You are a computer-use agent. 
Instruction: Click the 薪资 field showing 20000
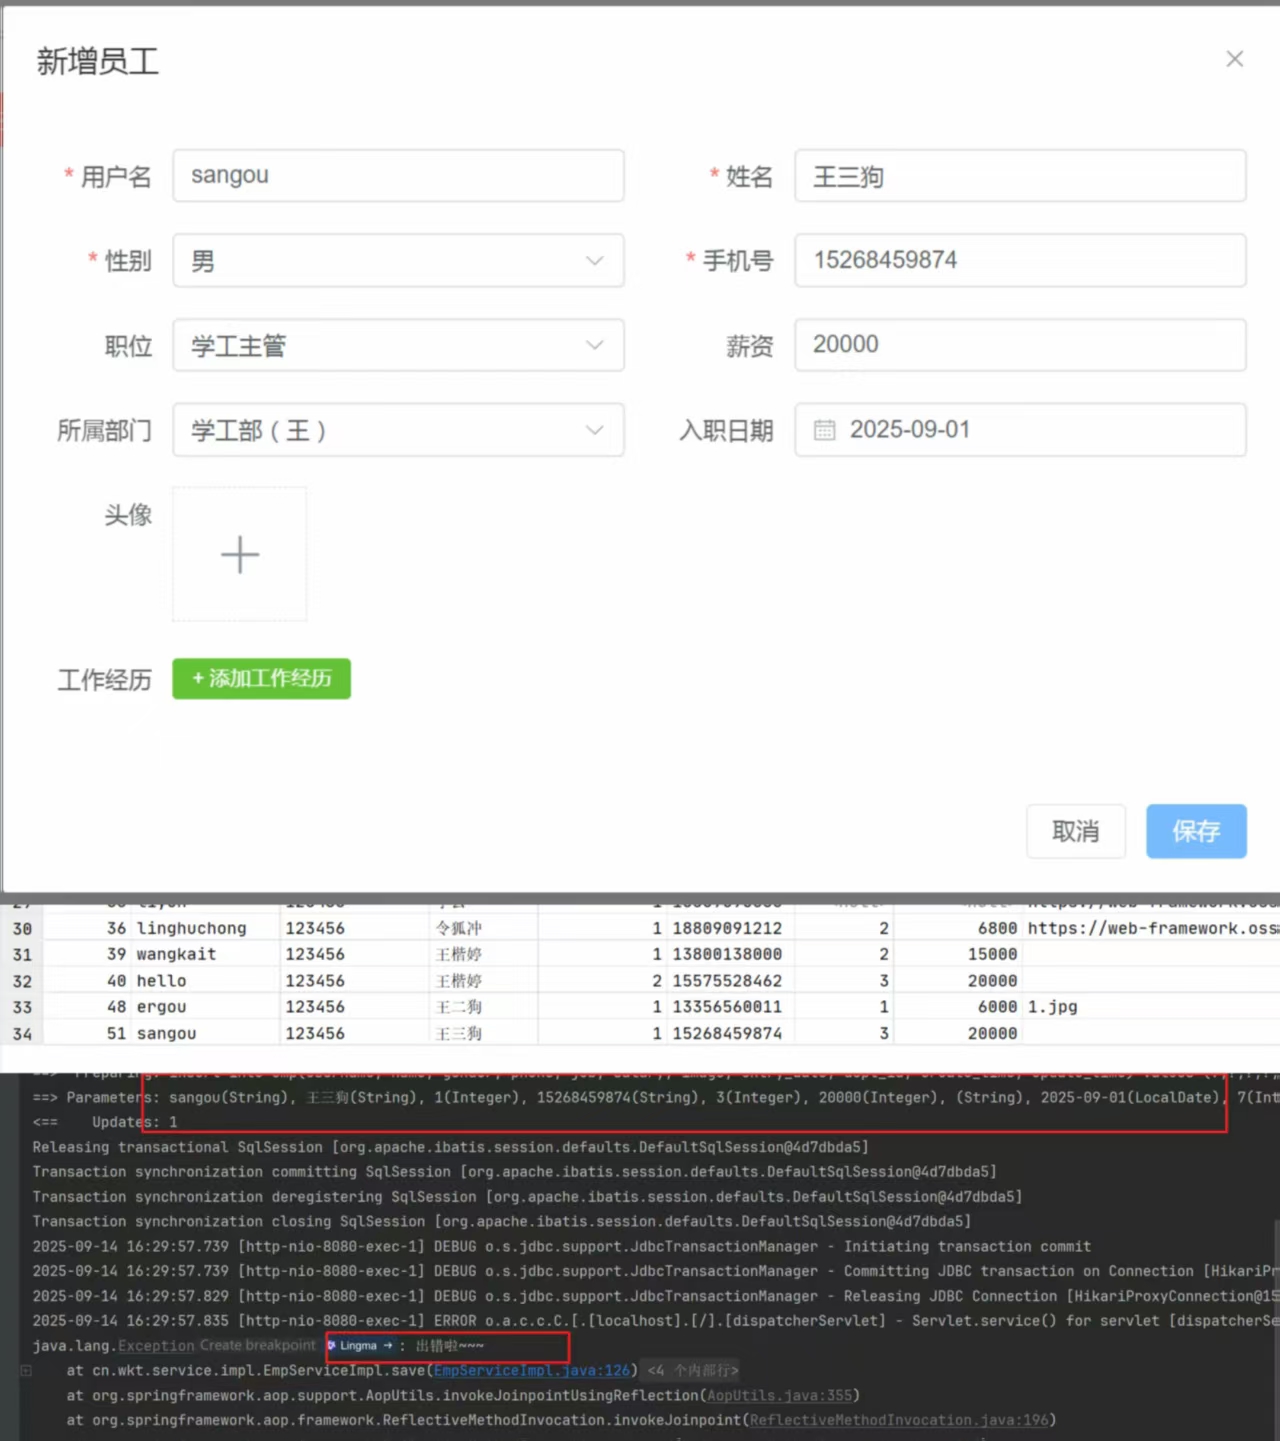(1020, 345)
